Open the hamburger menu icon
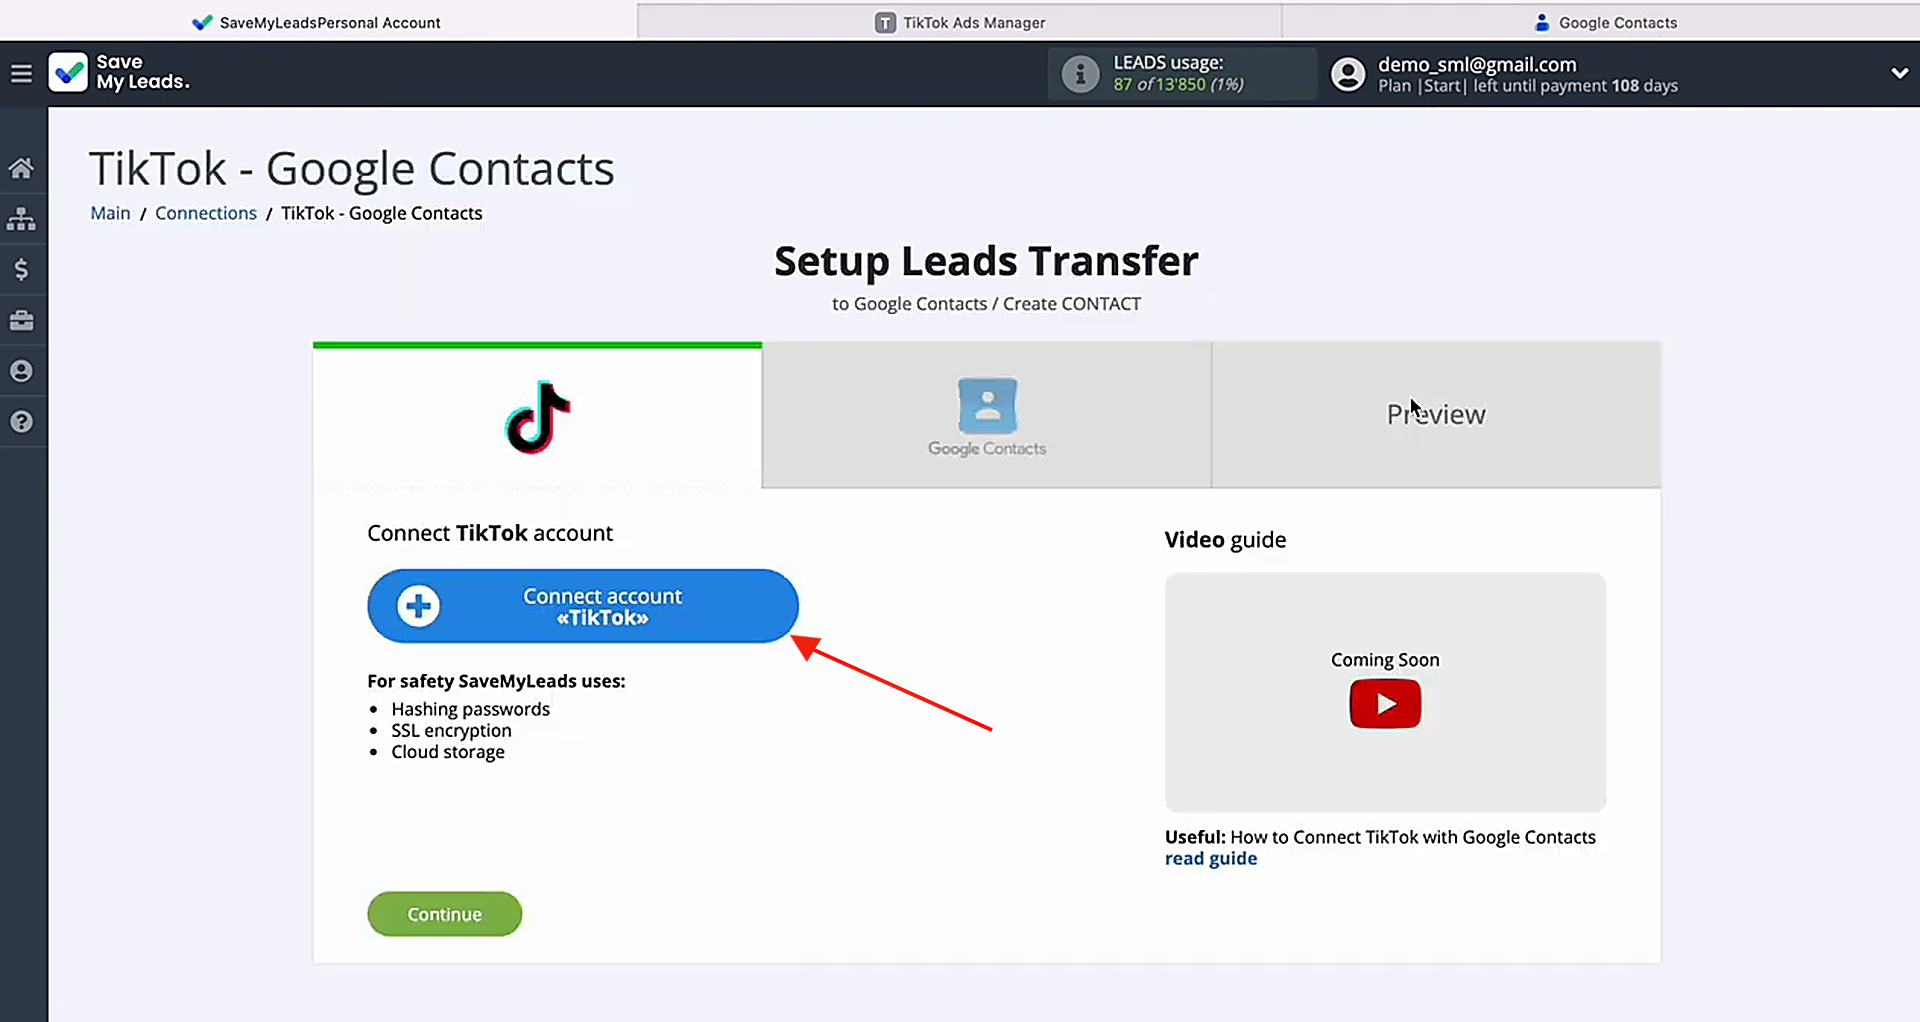 (x=21, y=74)
